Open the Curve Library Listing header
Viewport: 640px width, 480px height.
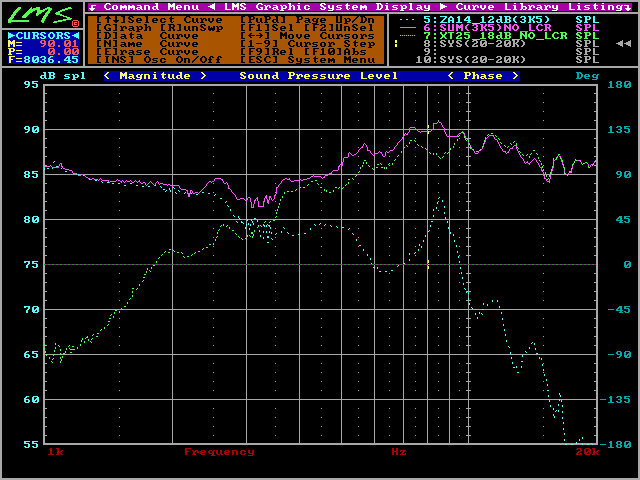point(539,7)
